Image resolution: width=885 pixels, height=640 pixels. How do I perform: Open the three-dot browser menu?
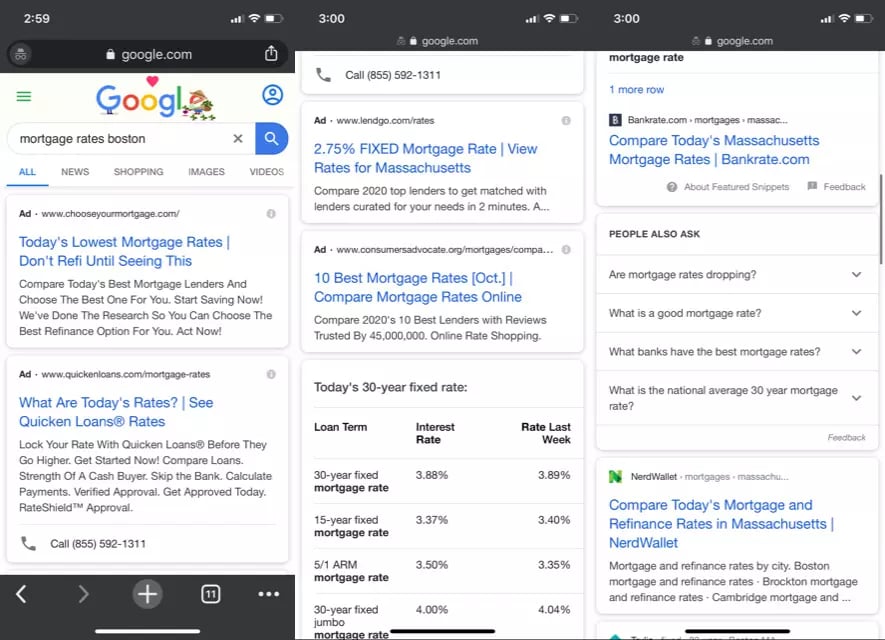pyautogui.click(x=269, y=594)
